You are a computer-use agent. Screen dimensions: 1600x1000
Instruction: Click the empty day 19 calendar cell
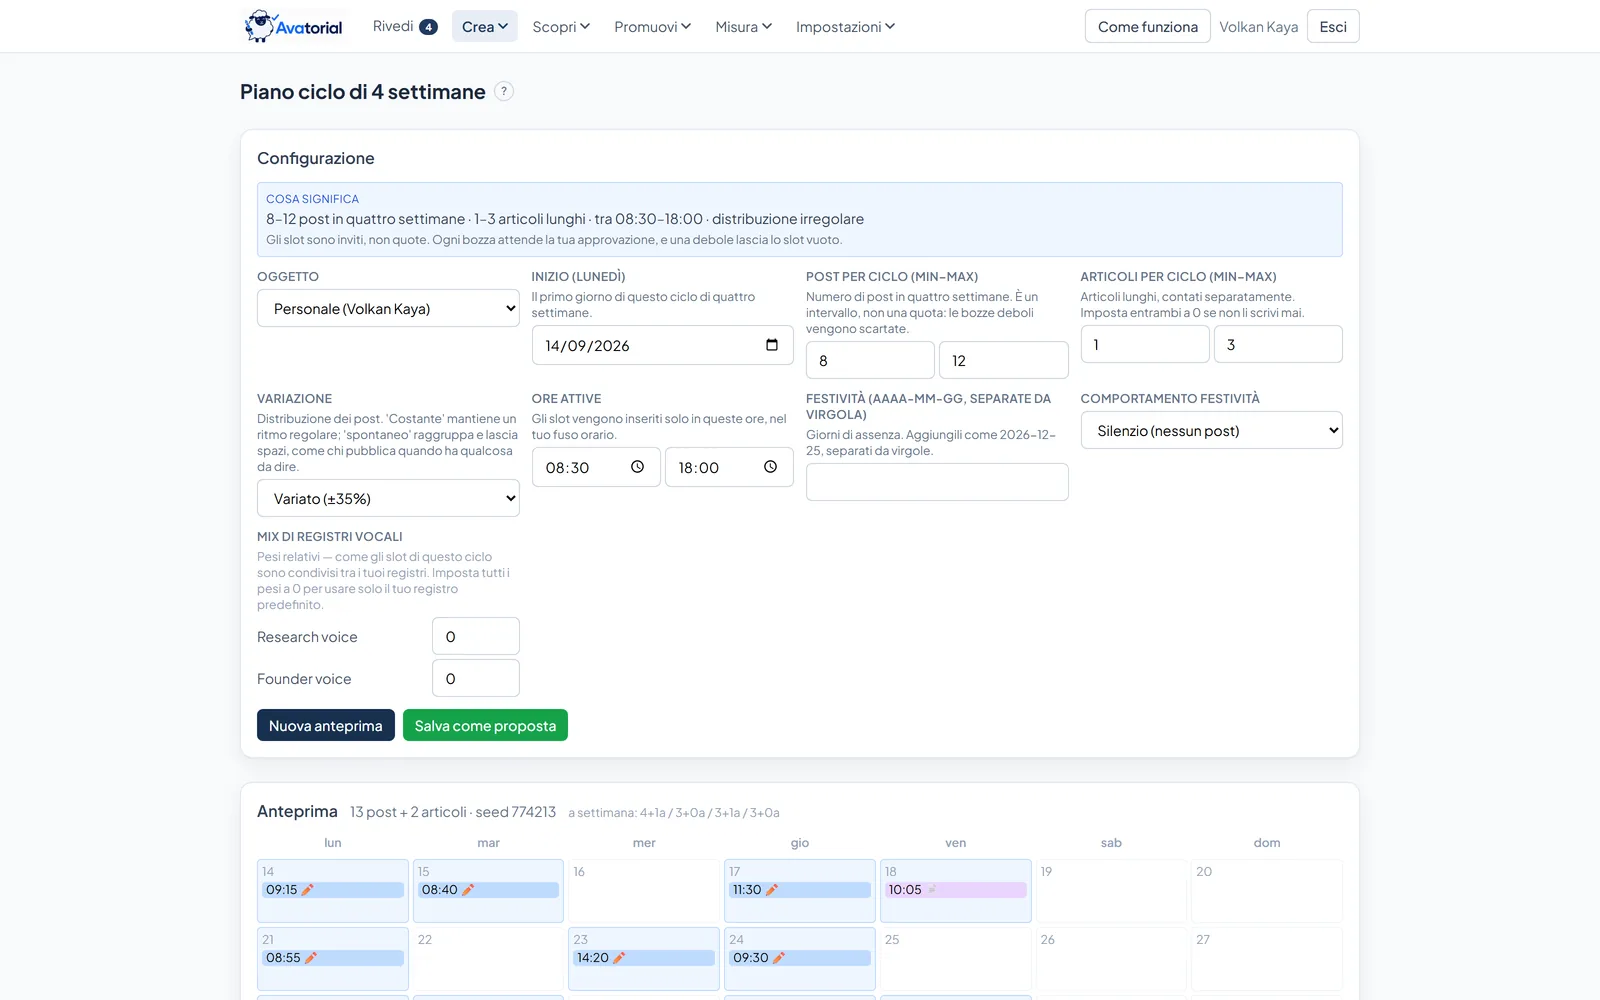(x=1111, y=891)
